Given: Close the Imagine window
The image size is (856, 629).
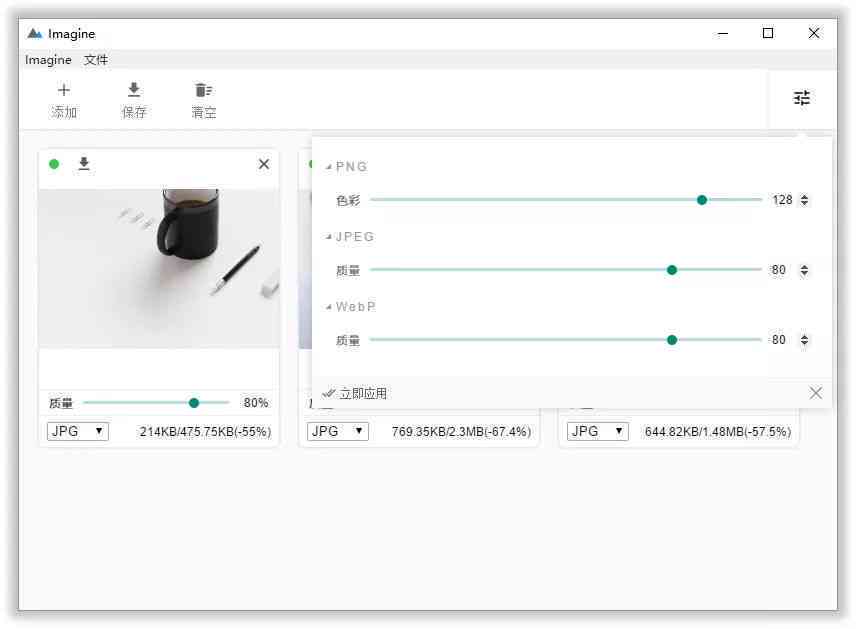Looking at the screenshot, I should (814, 33).
